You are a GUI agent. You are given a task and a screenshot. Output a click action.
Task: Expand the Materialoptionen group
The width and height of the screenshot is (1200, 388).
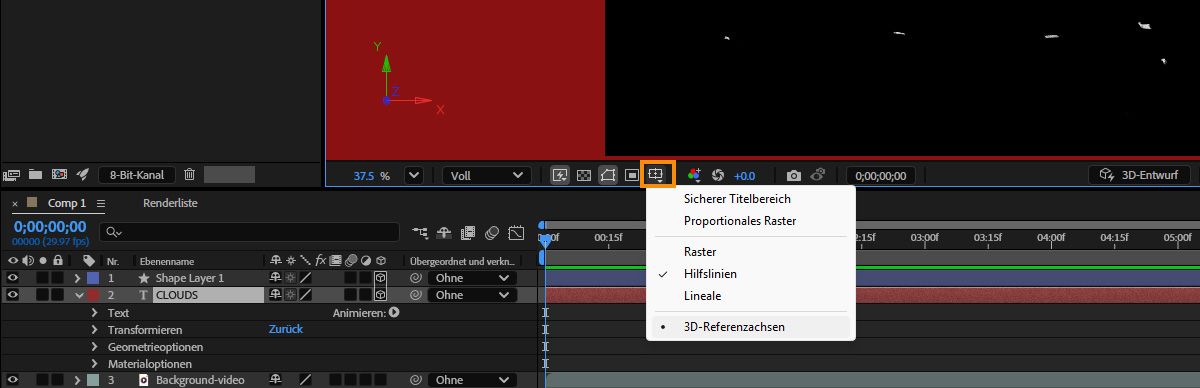pyautogui.click(x=95, y=364)
